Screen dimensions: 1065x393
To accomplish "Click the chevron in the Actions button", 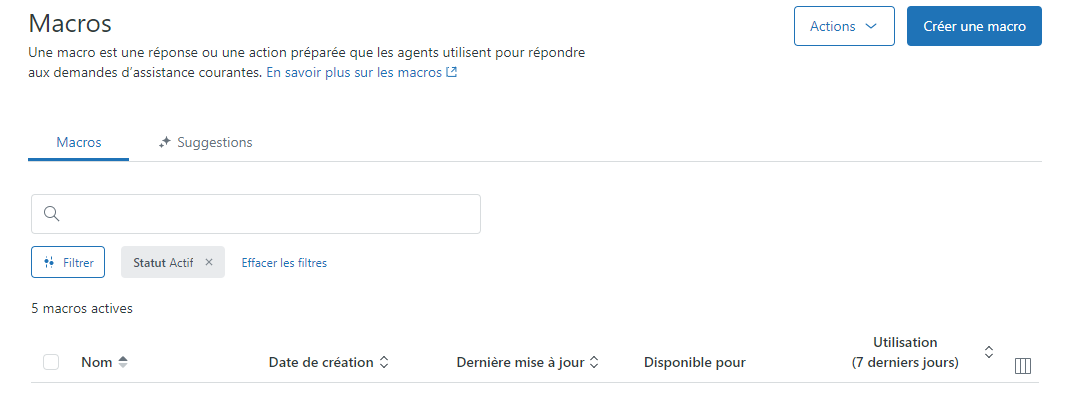I will pyautogui.click(x=871, y=26).
